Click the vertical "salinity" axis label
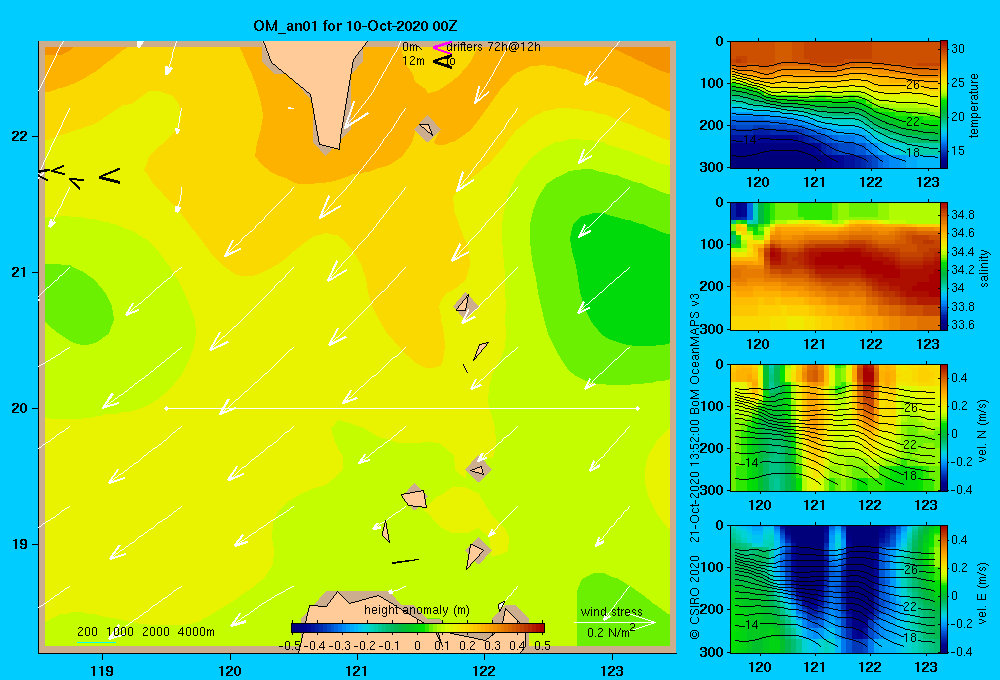Image resolution: width=1000 pixels, height=680 pixels. 983,268
